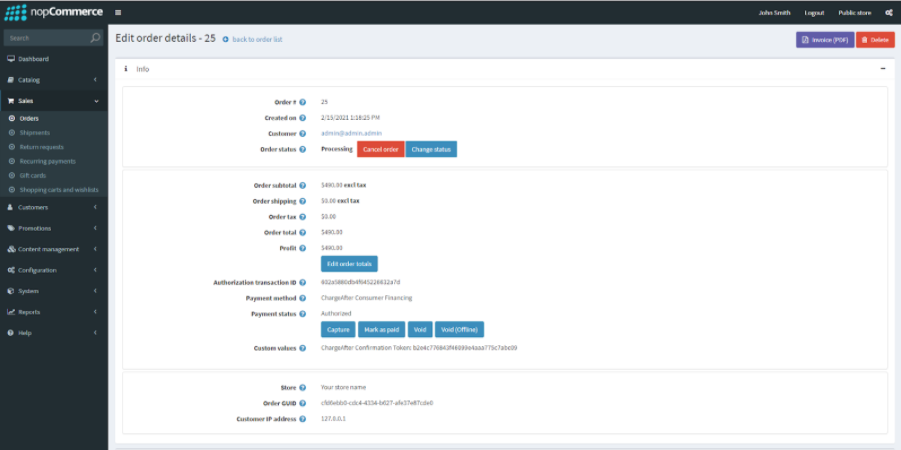
Task: Collapse the Sales sidebar menu
Action: (53, 101)
